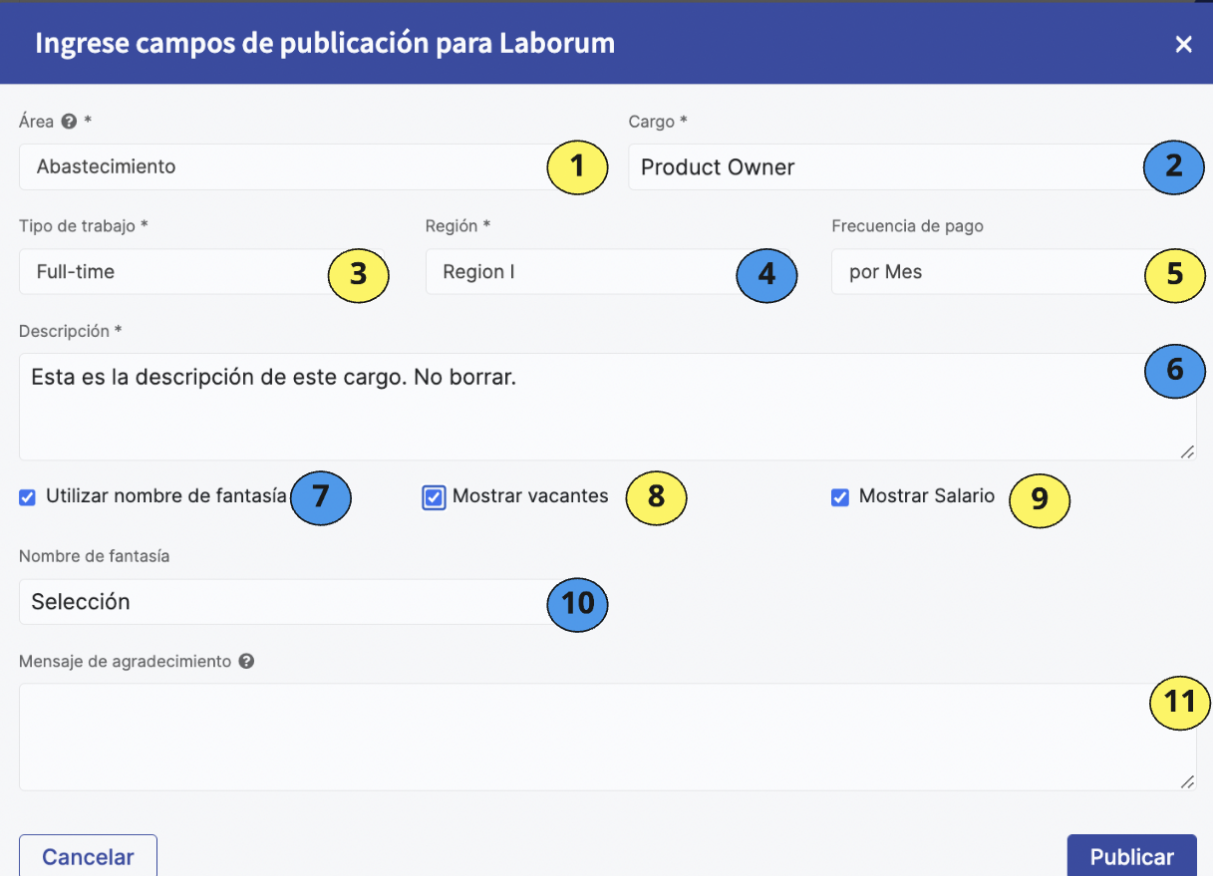Toggle the Mostrar vacantes checkbox

[434, 497]
